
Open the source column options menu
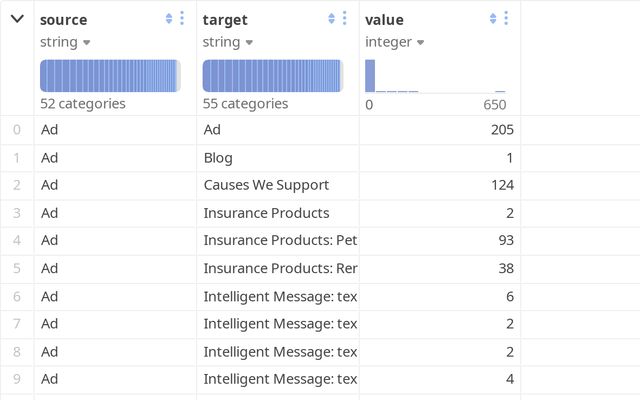pyautogui.click(x=181, y=19)
